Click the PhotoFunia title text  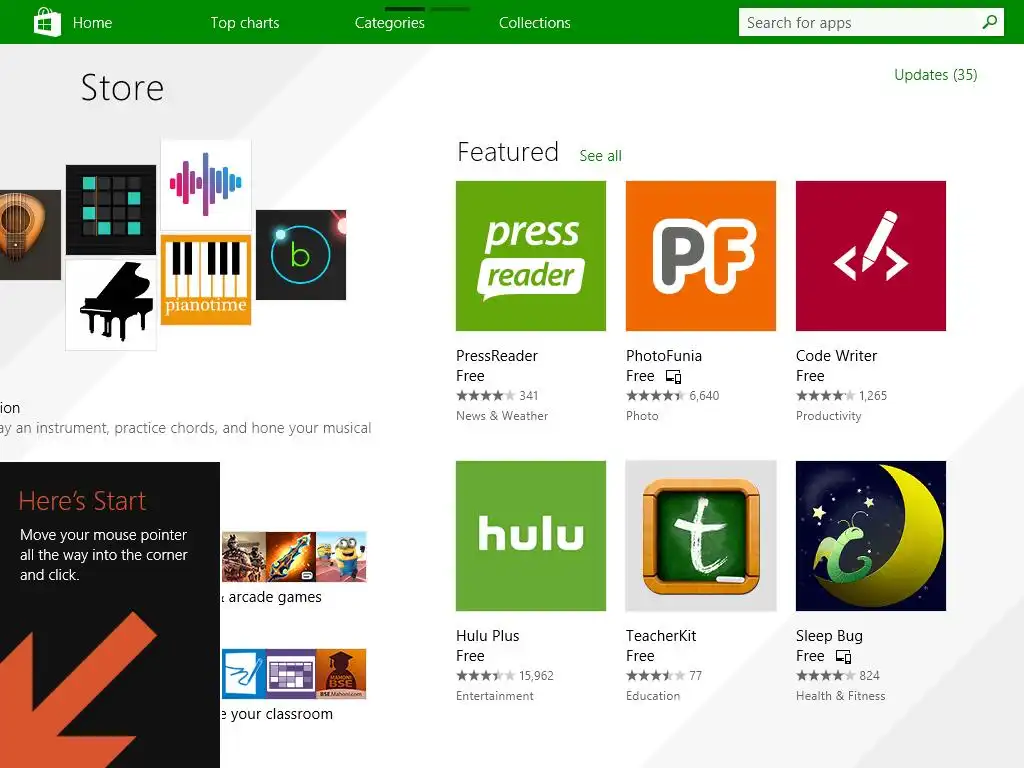[x=664, y=356]
